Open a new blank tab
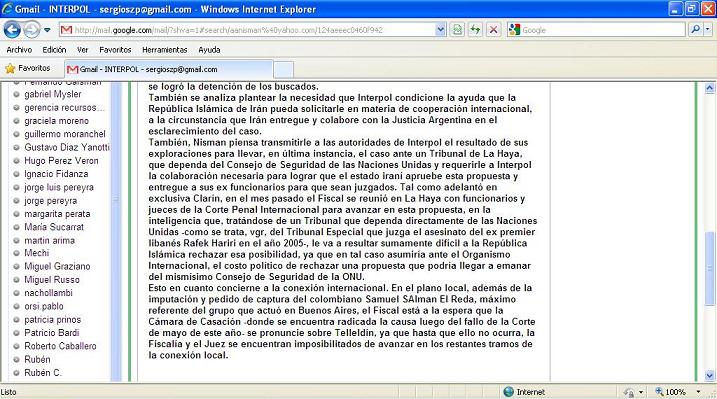This screenshot has width=717, height=399. coord(284,70)
